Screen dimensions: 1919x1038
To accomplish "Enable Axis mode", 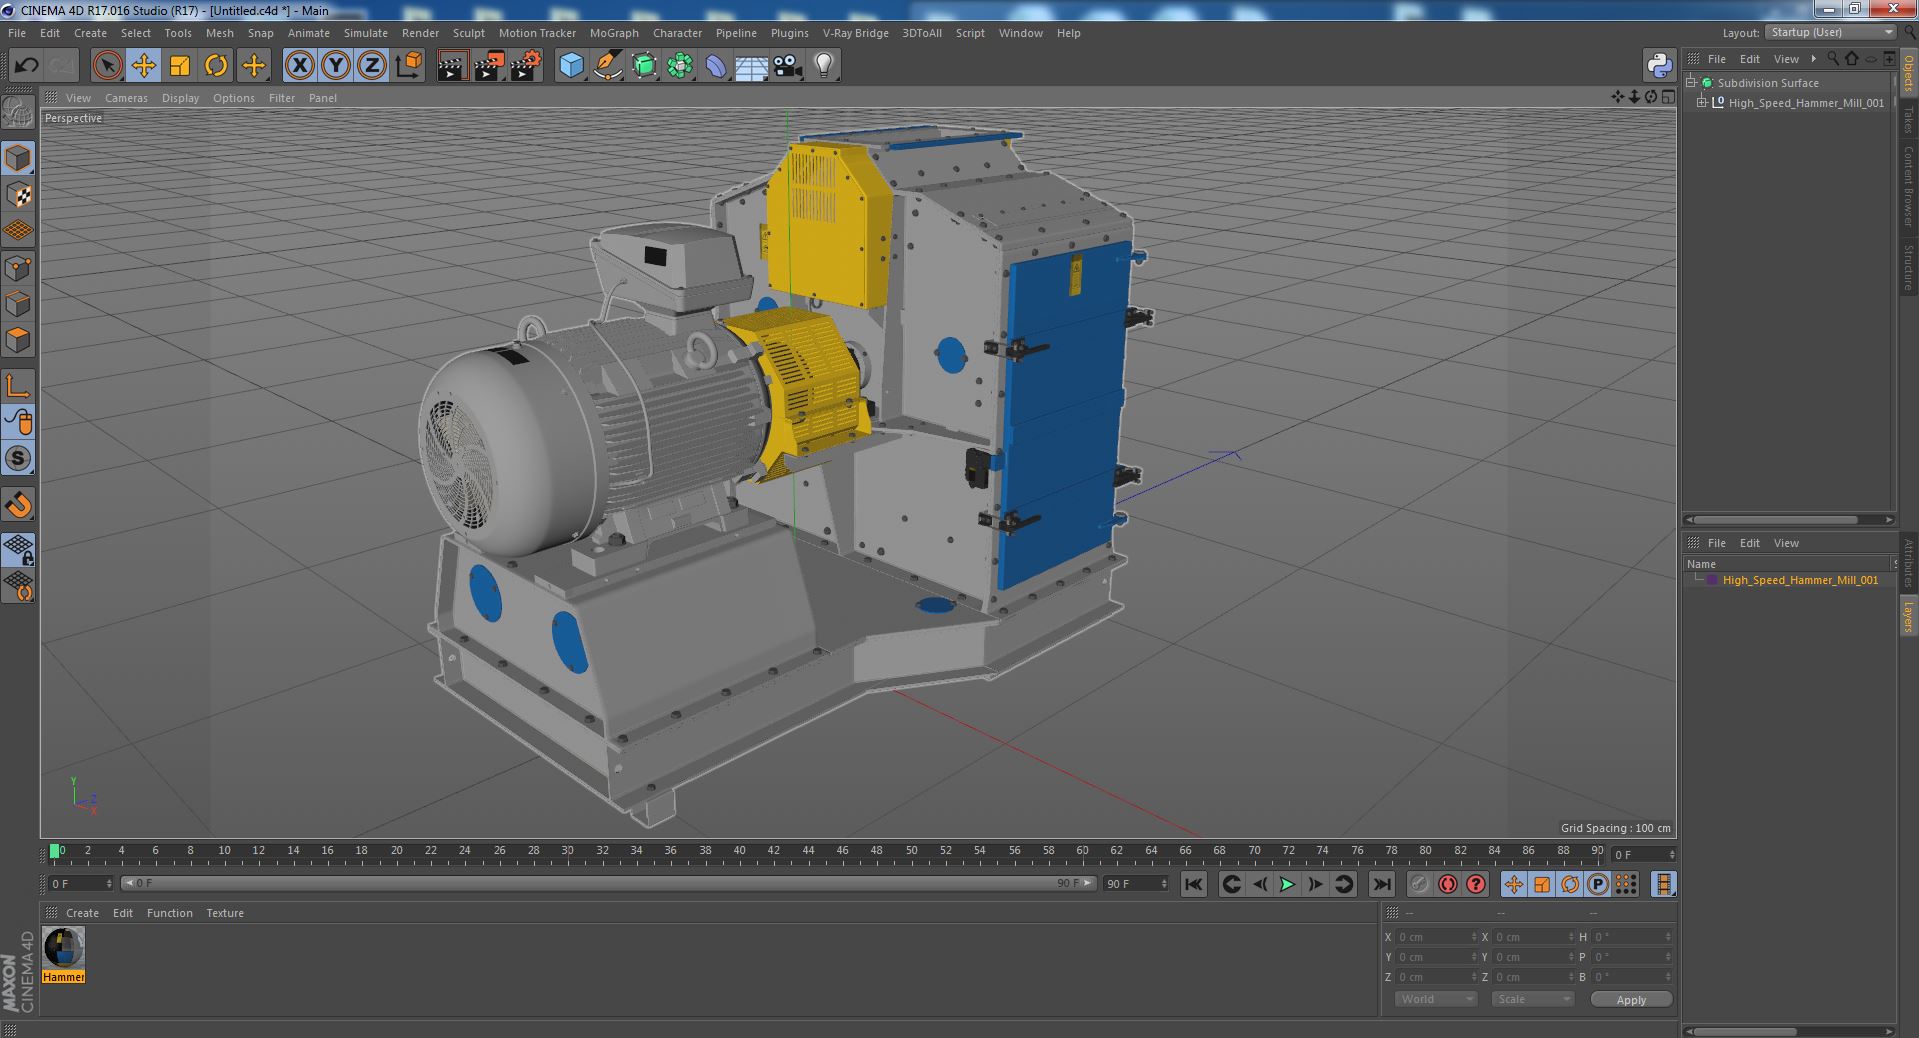I will (x=18, y=385).
